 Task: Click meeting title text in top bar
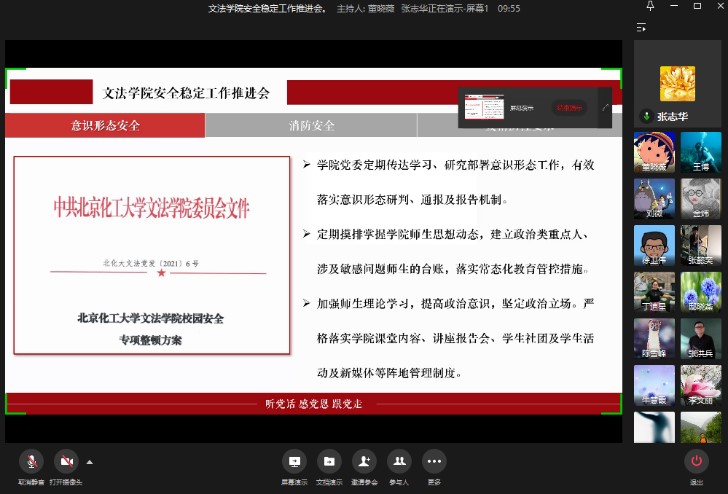267,8
